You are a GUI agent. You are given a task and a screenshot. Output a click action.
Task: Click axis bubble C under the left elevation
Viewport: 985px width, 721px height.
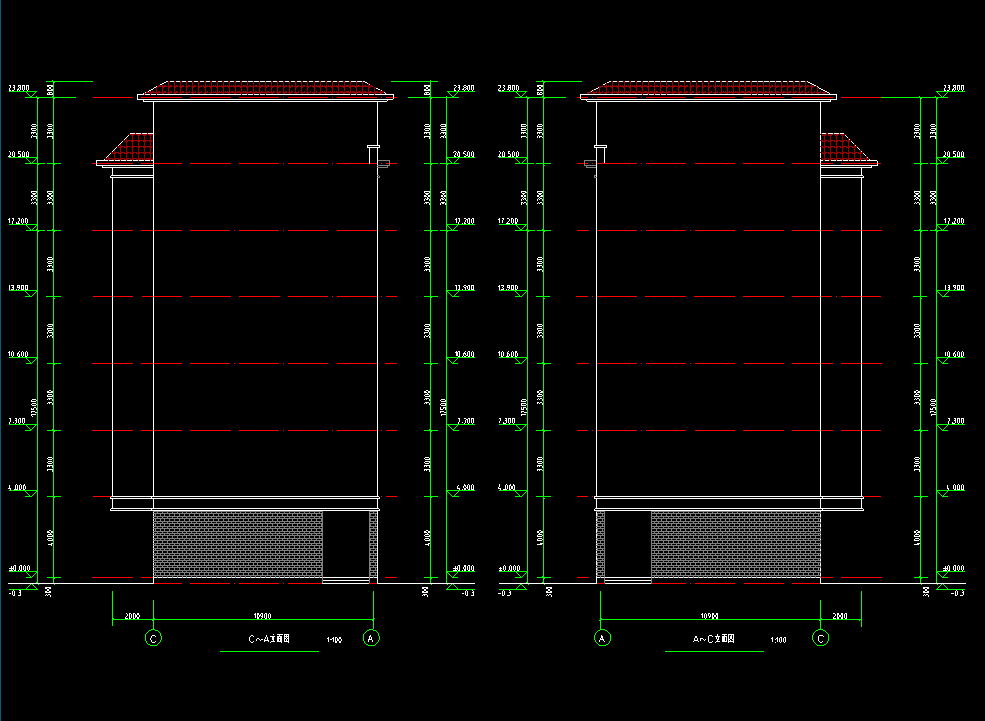click(153, 638)
